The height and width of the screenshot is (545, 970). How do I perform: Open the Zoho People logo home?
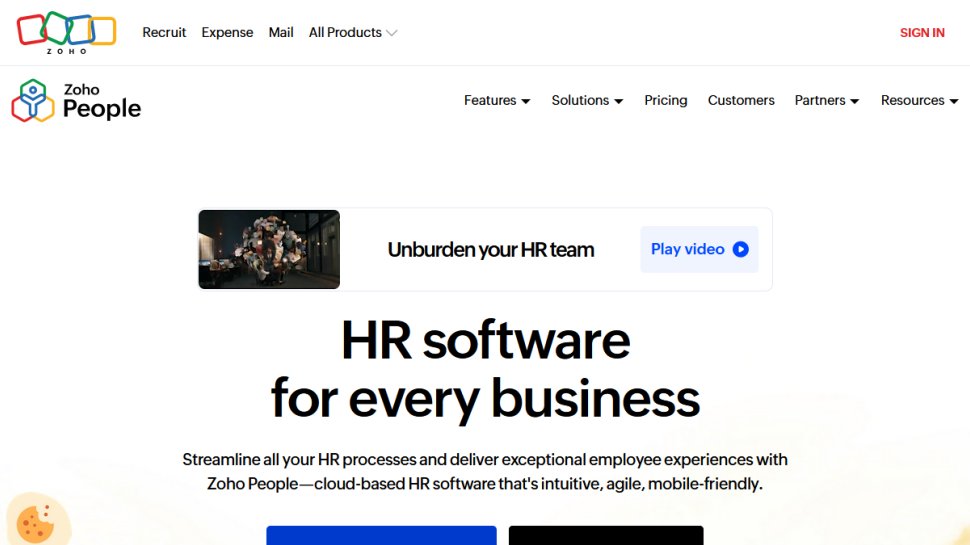pyautogui.click(x=76, y=100)
